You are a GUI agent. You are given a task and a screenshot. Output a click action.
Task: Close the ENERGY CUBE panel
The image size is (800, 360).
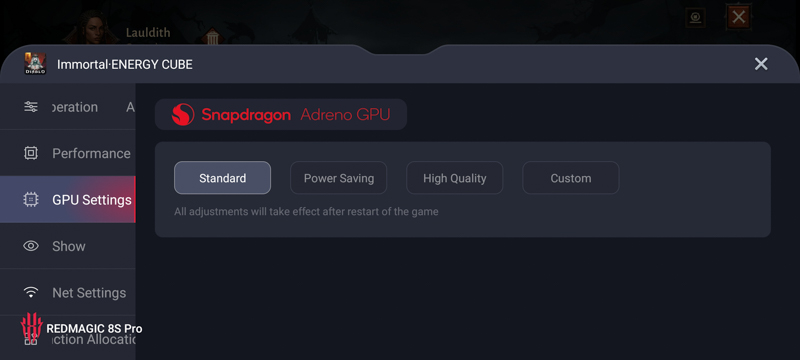[x=761, y=64]
